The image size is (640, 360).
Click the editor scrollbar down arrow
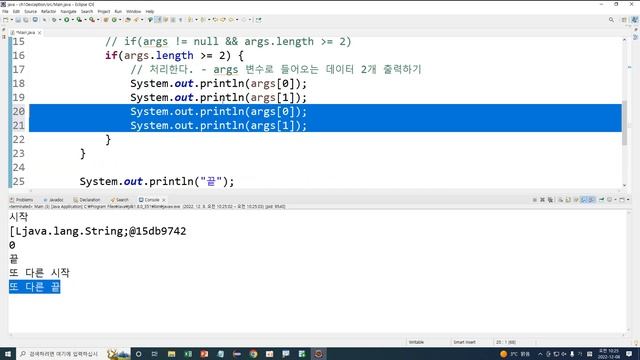pos(624,185)
